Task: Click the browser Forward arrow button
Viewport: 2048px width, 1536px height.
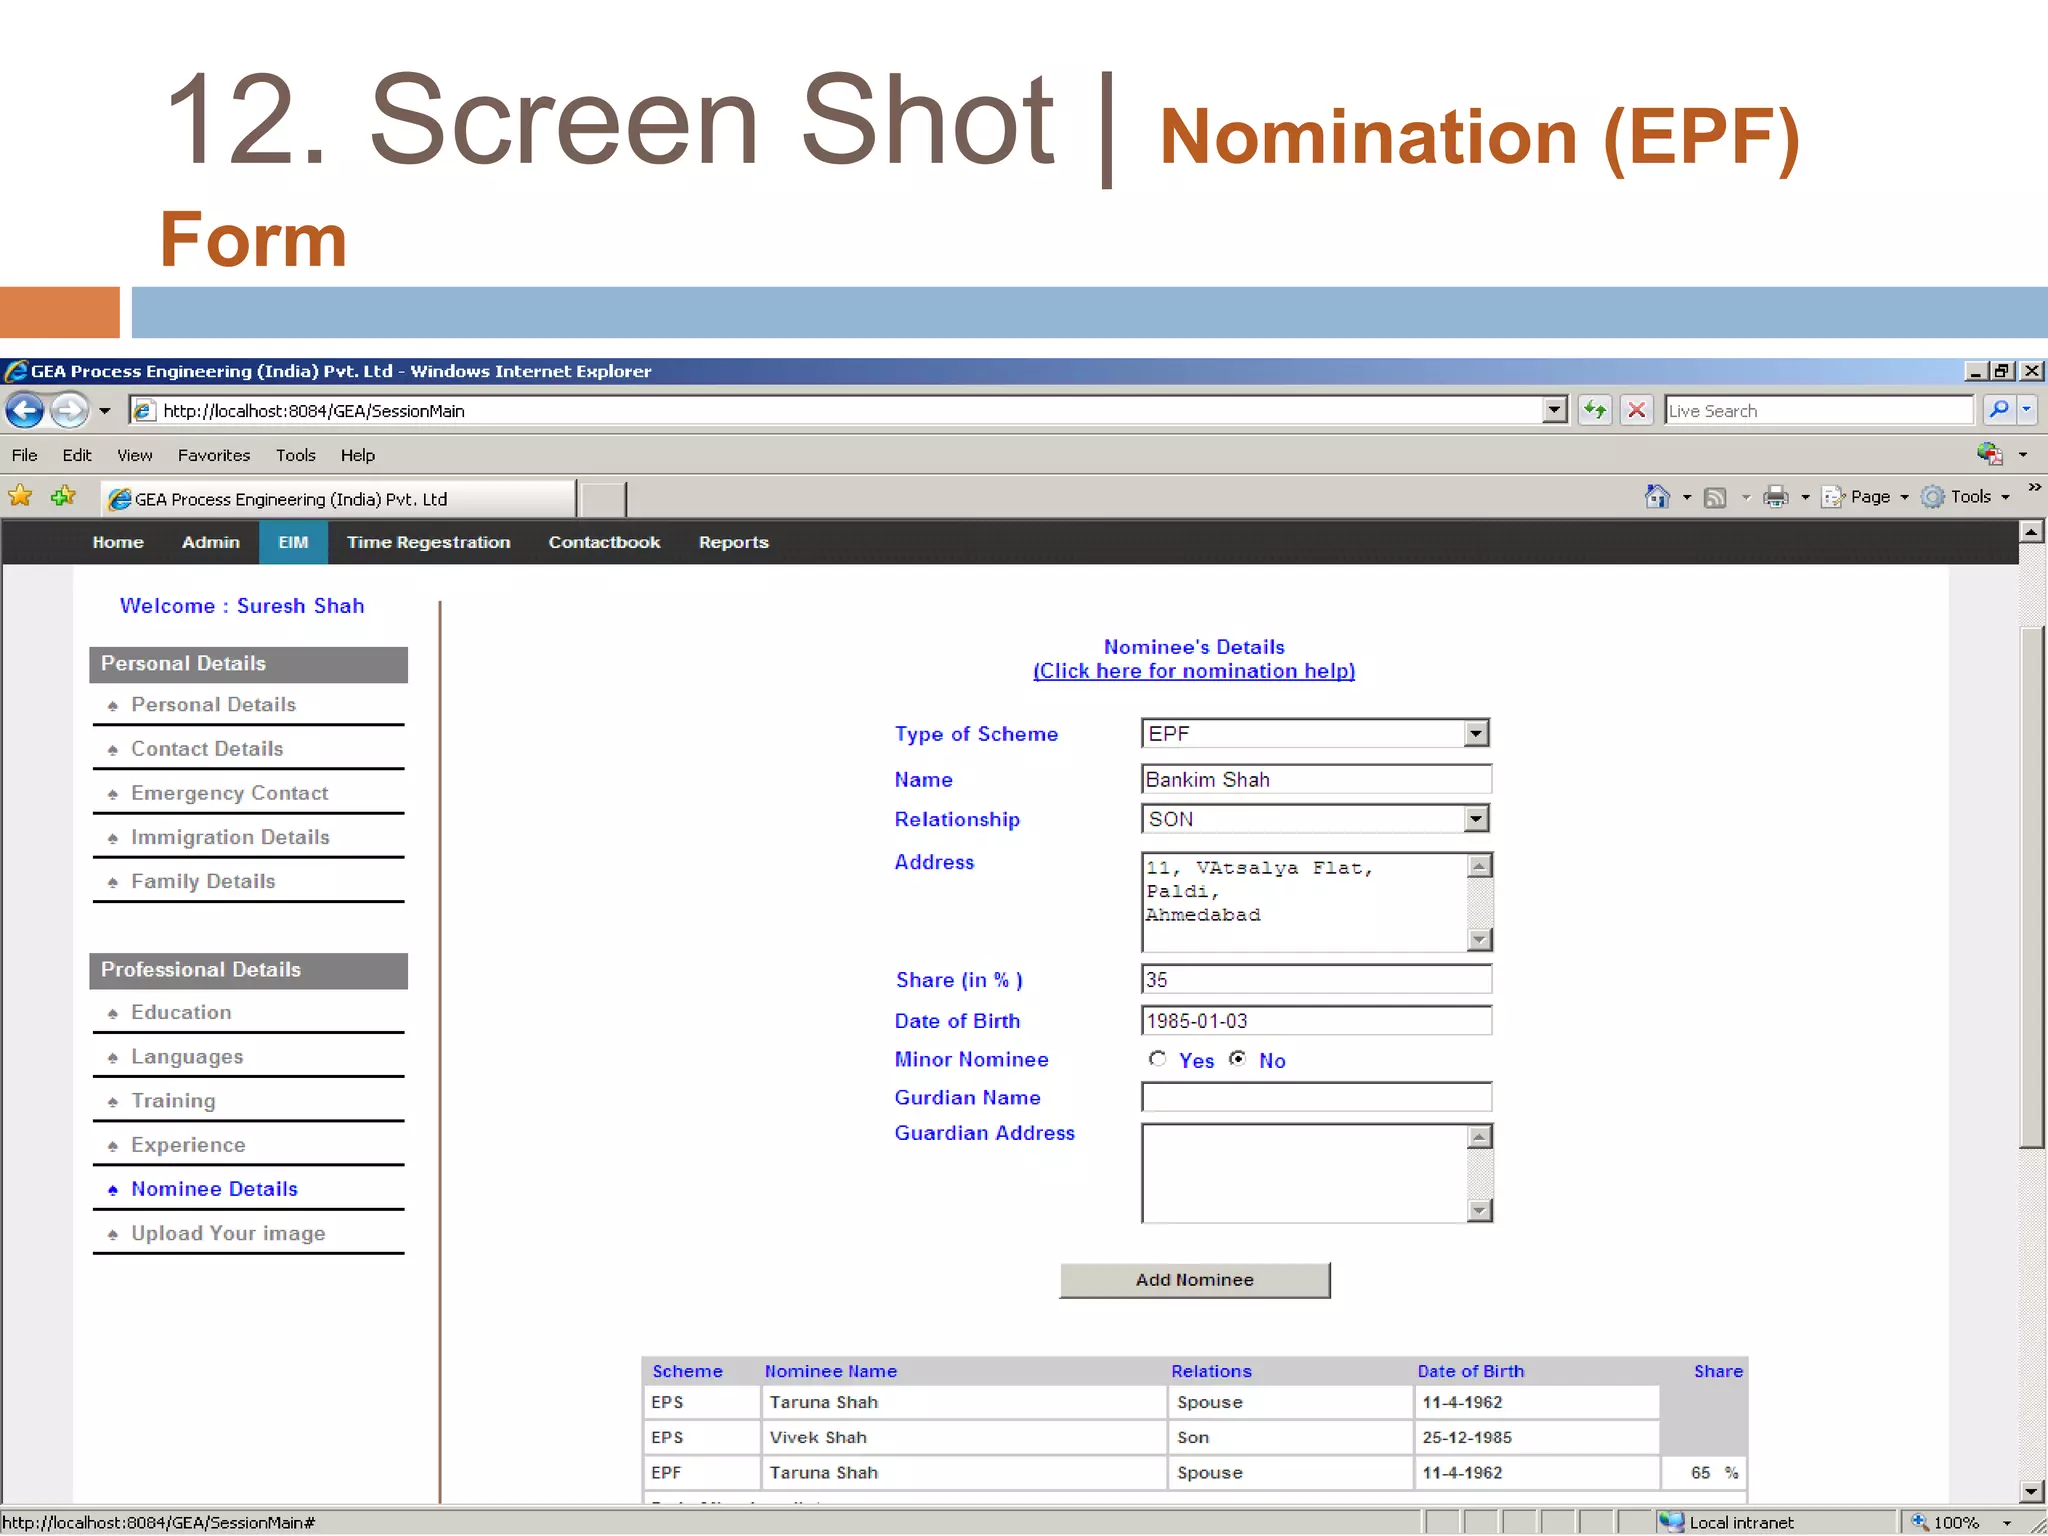Action: point(69,410)
